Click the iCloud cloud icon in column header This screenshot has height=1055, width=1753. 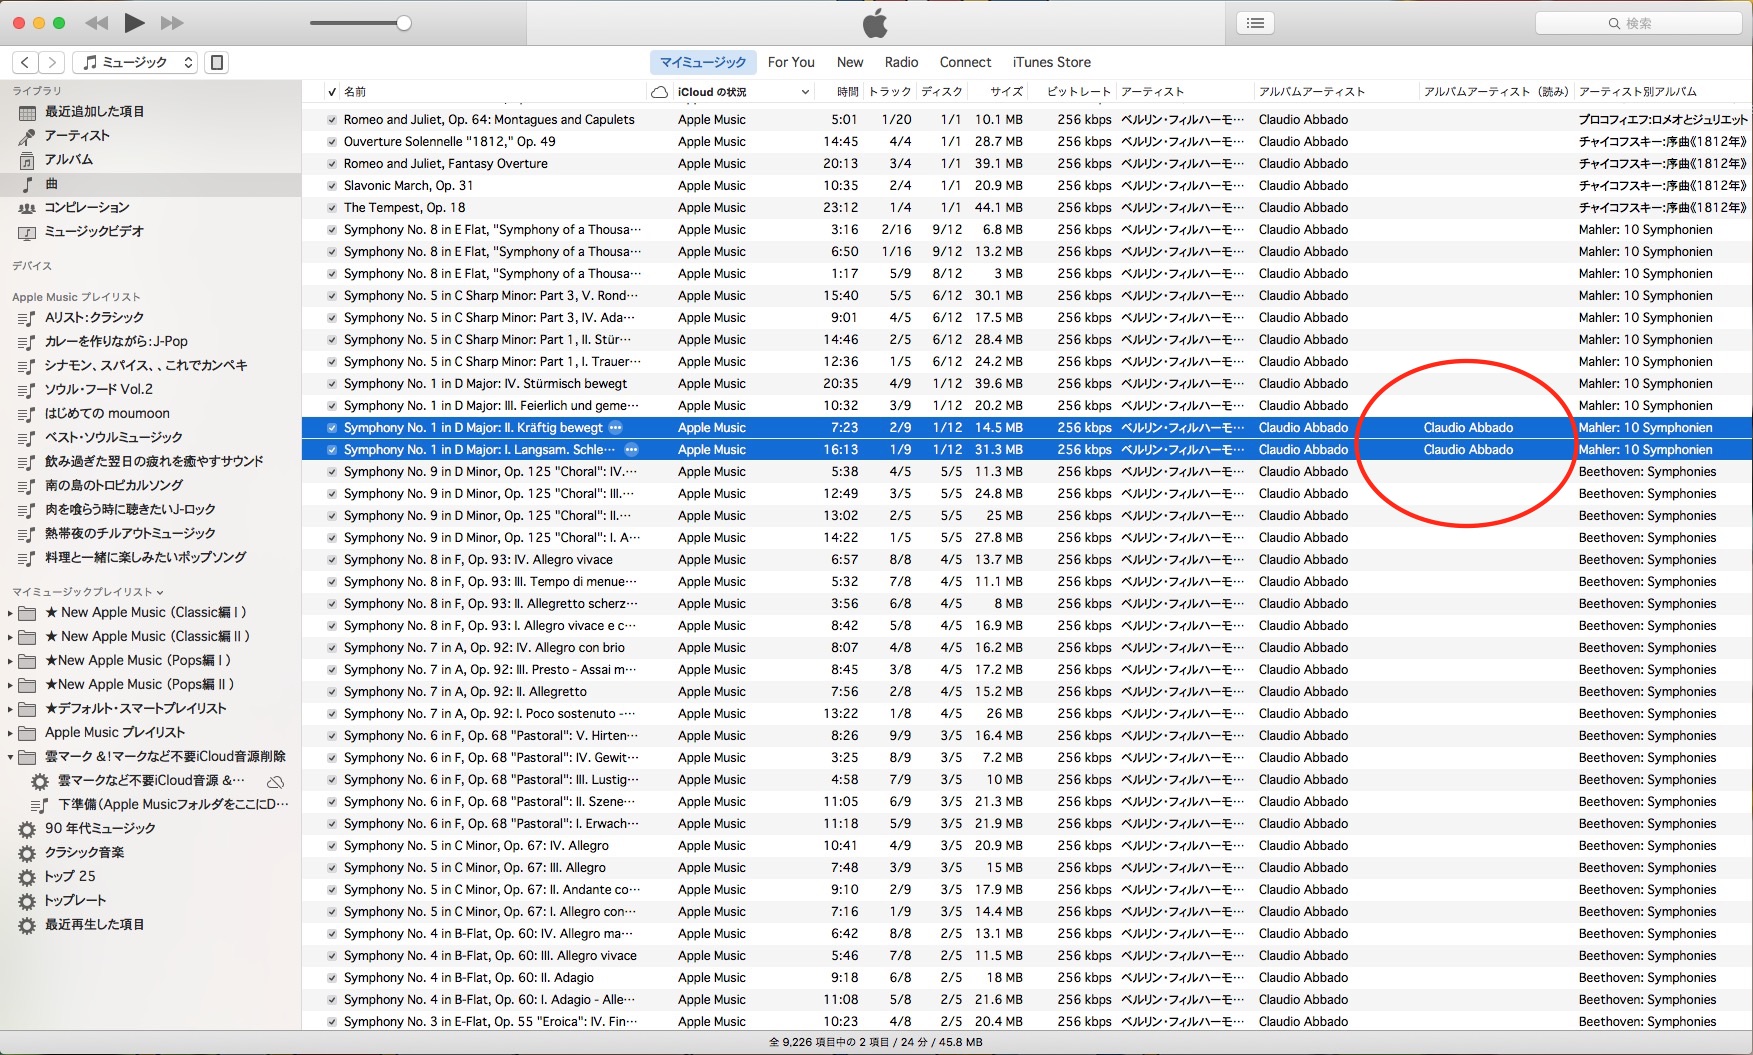tap(659, 92)
